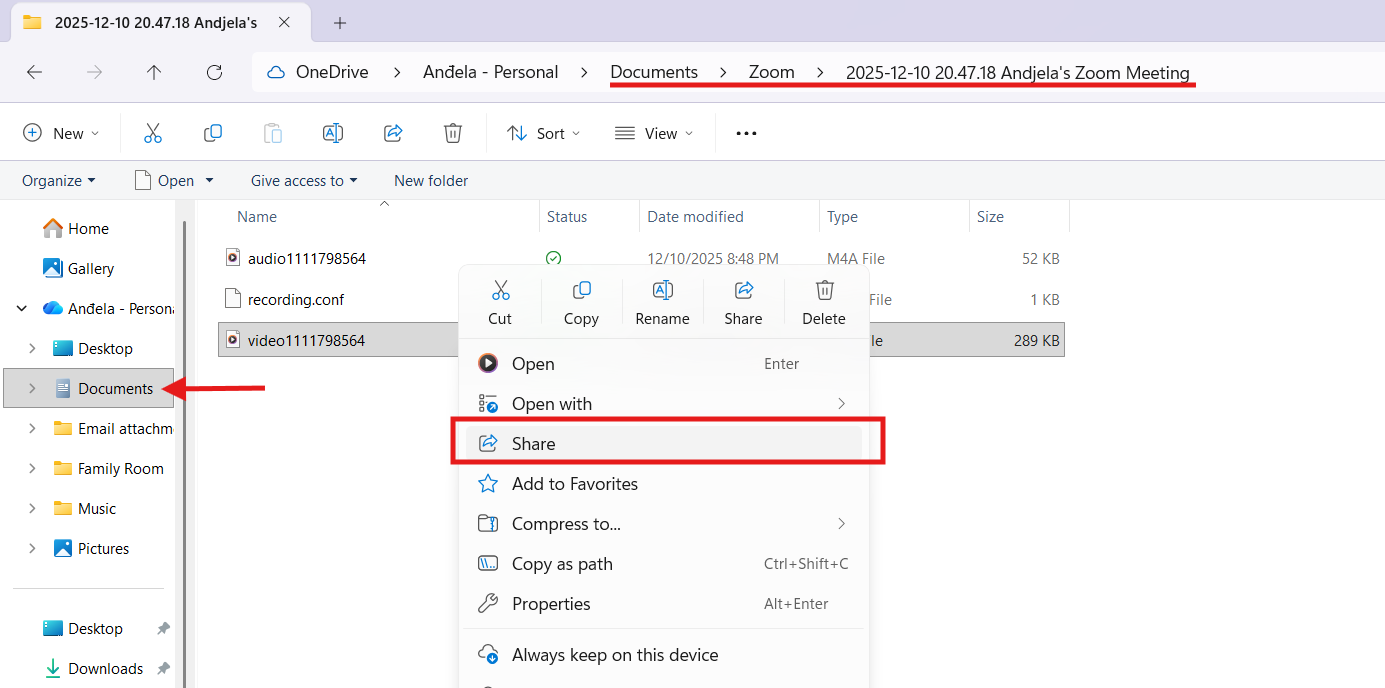Open the See more ellipsis toolbar menu
Image resolution: width=1385 pixels, height=688 pixels.
click(746, 133)
